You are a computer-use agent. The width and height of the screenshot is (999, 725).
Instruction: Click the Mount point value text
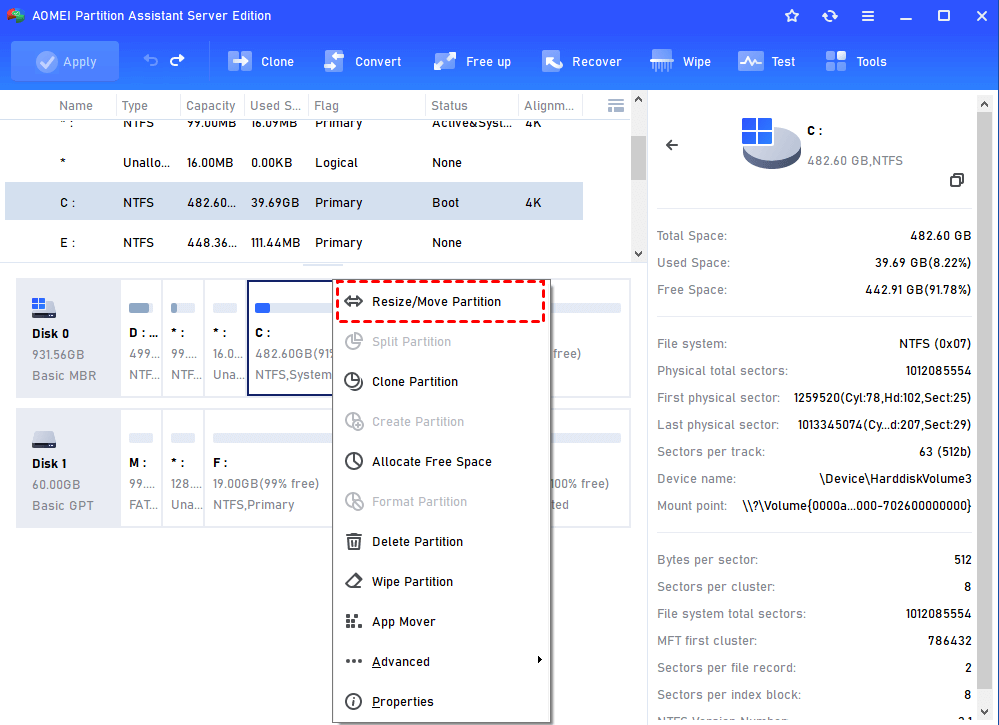coord(856,506)
